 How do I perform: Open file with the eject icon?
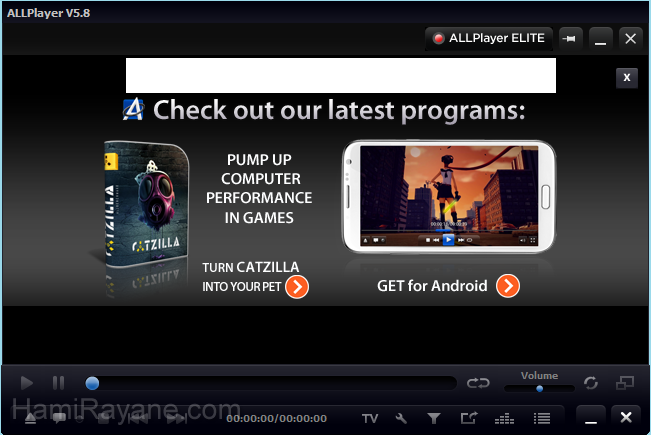pos(30,418)
